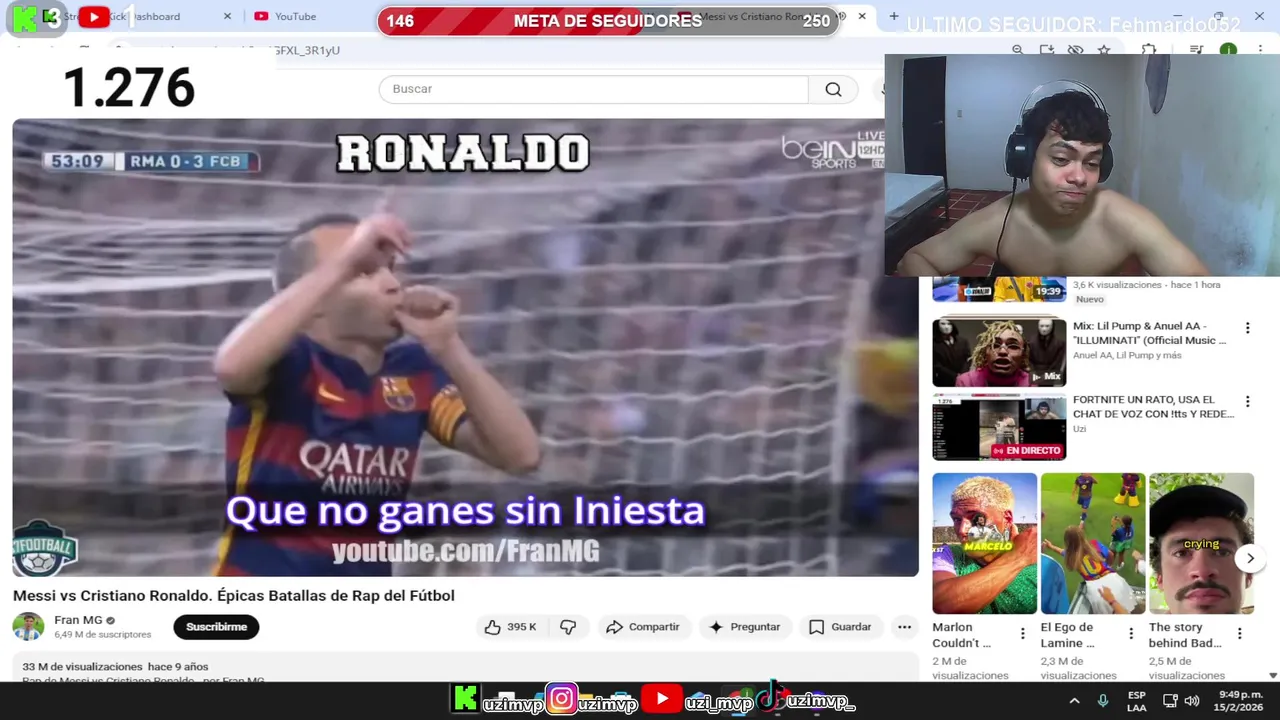Open the Fran MG channel avatar

click(28, 627)
